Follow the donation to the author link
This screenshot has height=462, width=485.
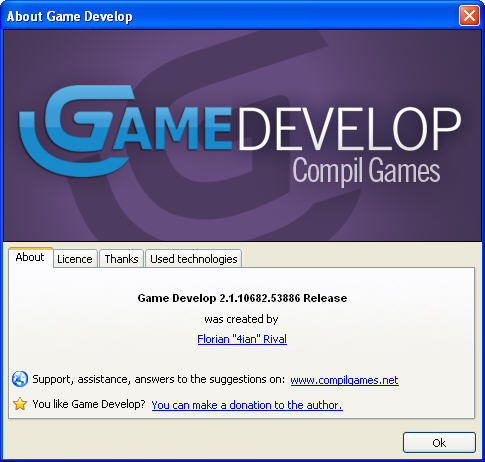(x=247, y=405)
